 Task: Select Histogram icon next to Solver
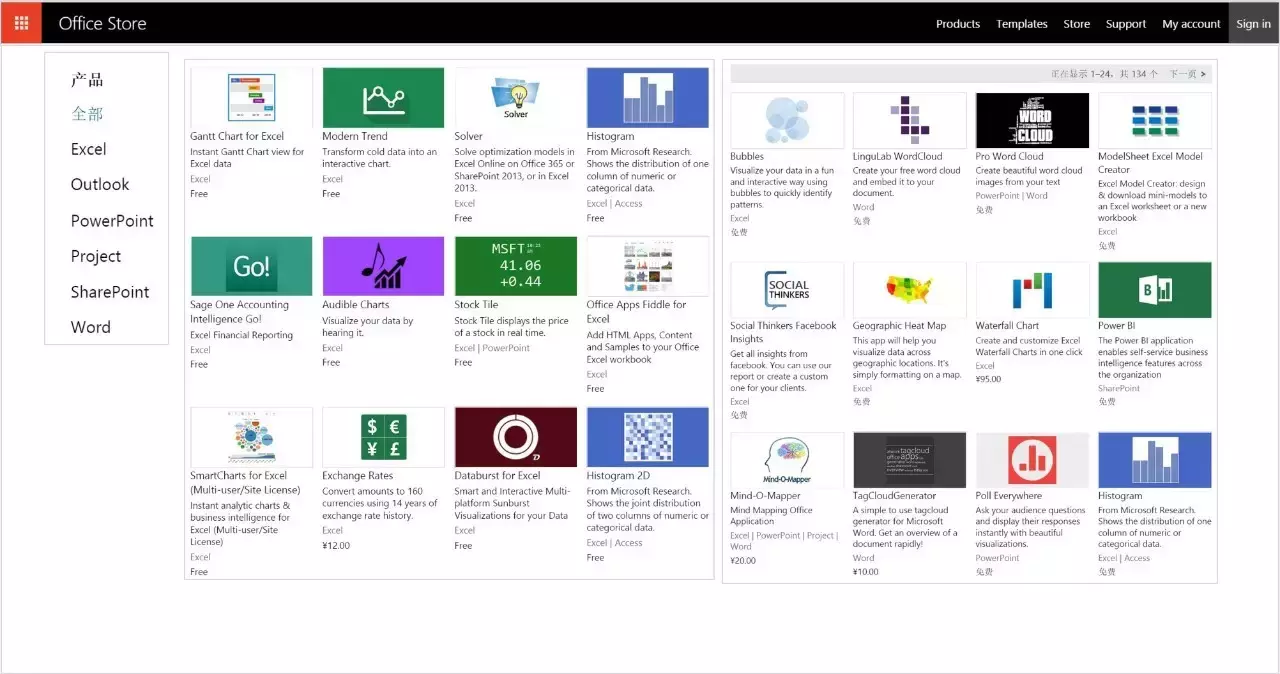pyautogui.click(x=648, y=97)
